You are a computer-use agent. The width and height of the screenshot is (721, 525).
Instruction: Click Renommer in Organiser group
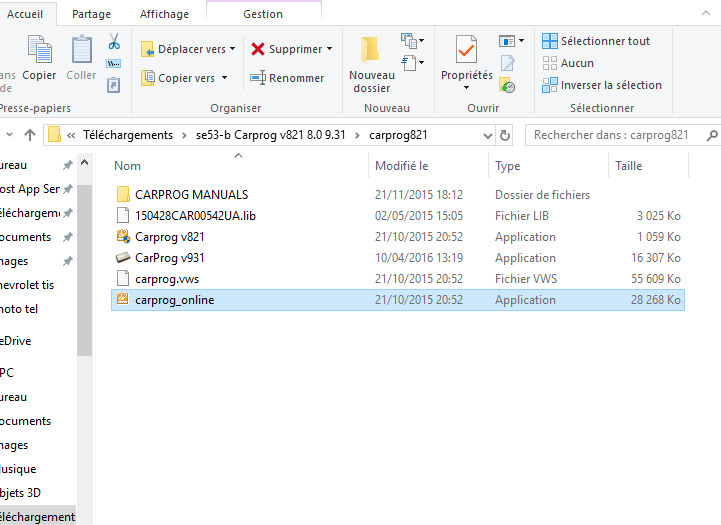pyautogui.click(x=287, y=78)
